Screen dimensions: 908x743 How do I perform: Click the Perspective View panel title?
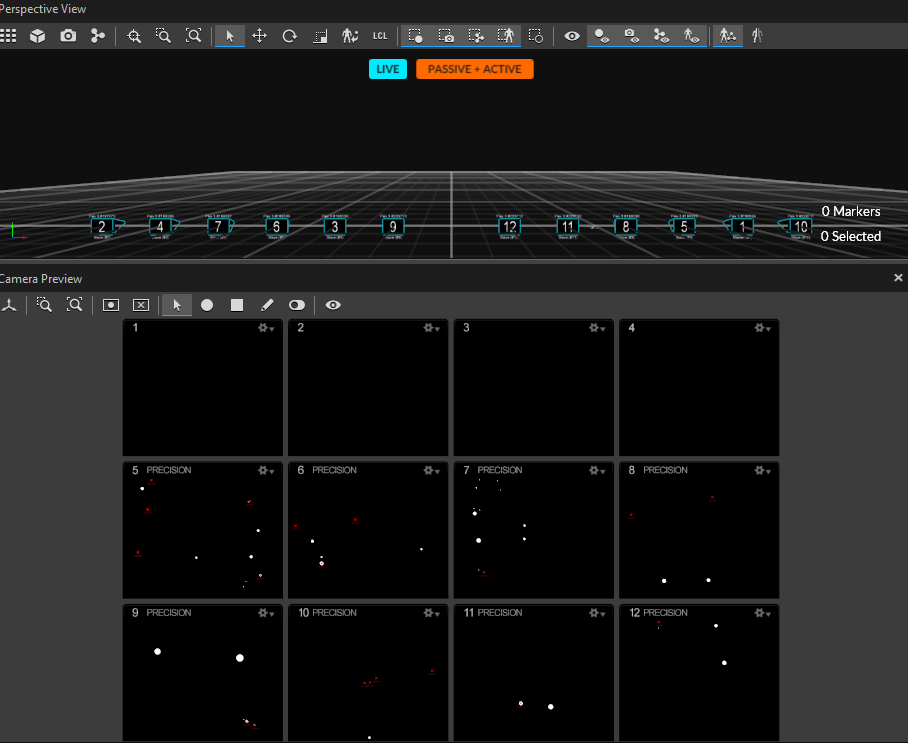pos(45,9)
